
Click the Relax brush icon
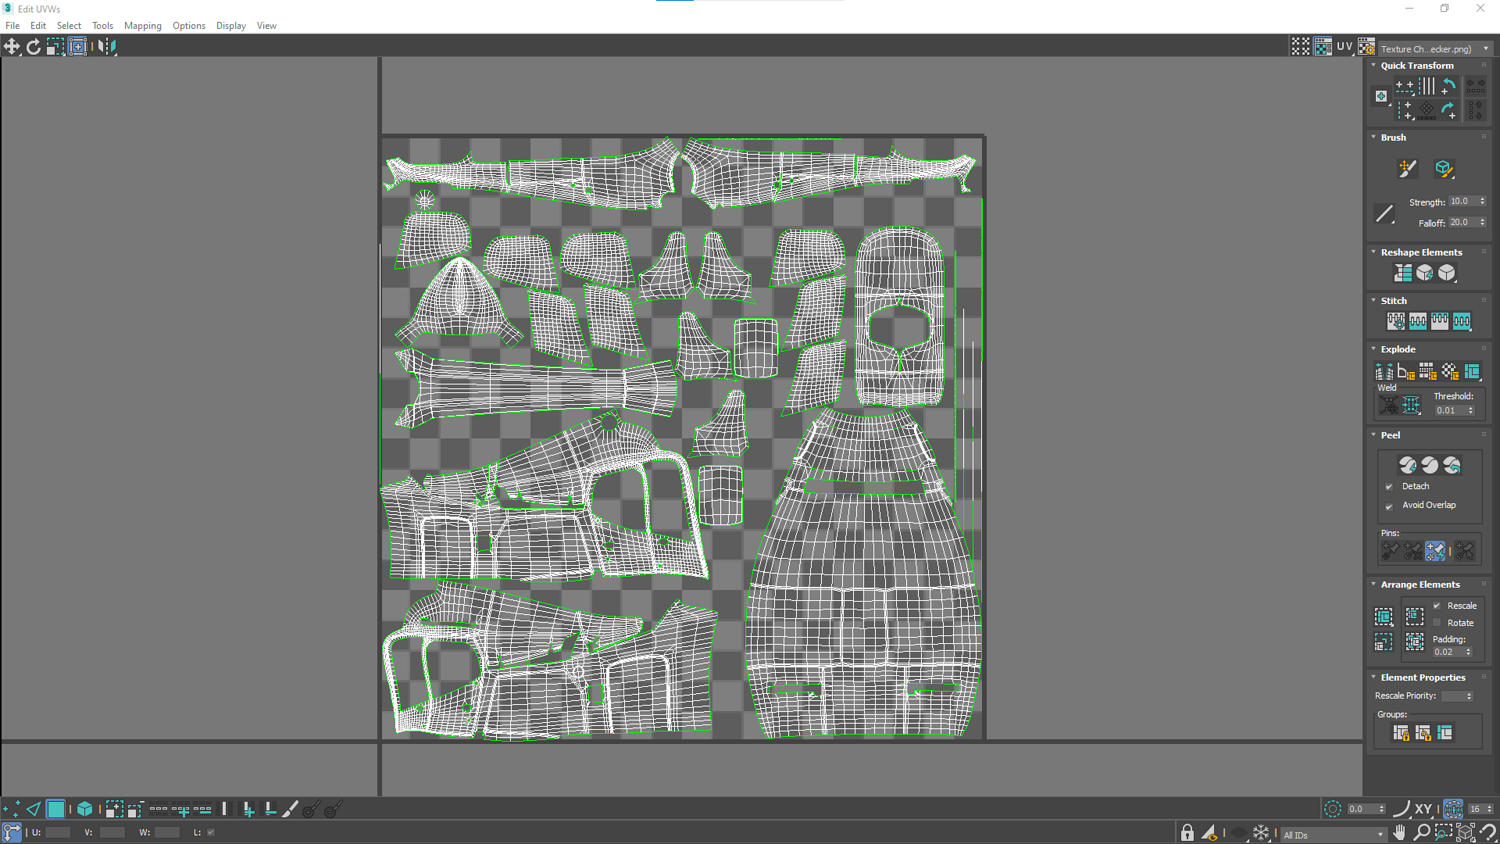pos(1443,169)
